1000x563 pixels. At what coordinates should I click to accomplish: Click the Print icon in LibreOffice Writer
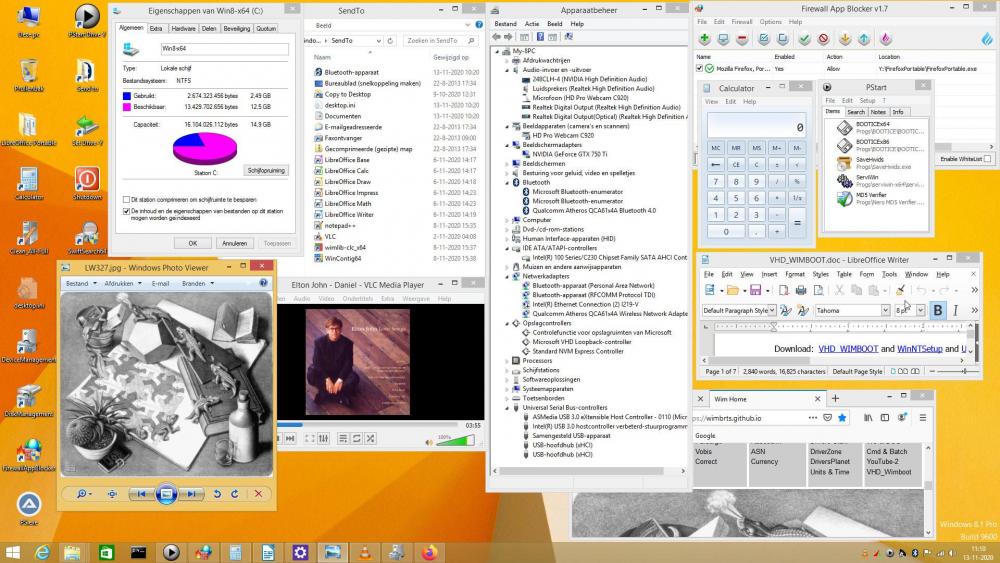coord(800,290)
